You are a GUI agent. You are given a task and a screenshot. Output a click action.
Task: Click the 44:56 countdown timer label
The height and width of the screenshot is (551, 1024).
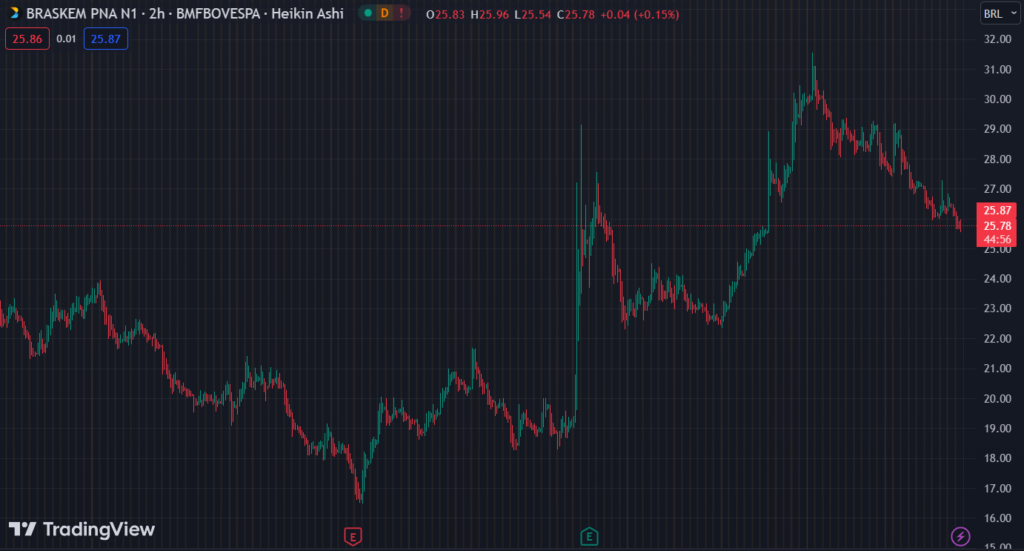997,240
